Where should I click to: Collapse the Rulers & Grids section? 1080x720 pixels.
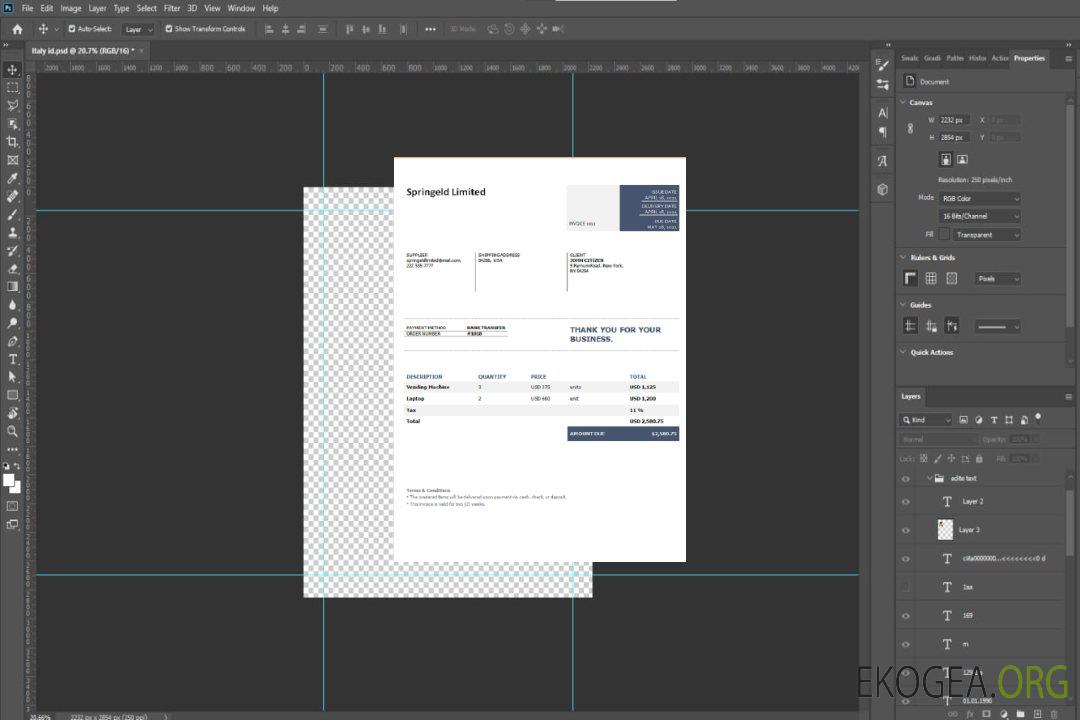point(903,257)
